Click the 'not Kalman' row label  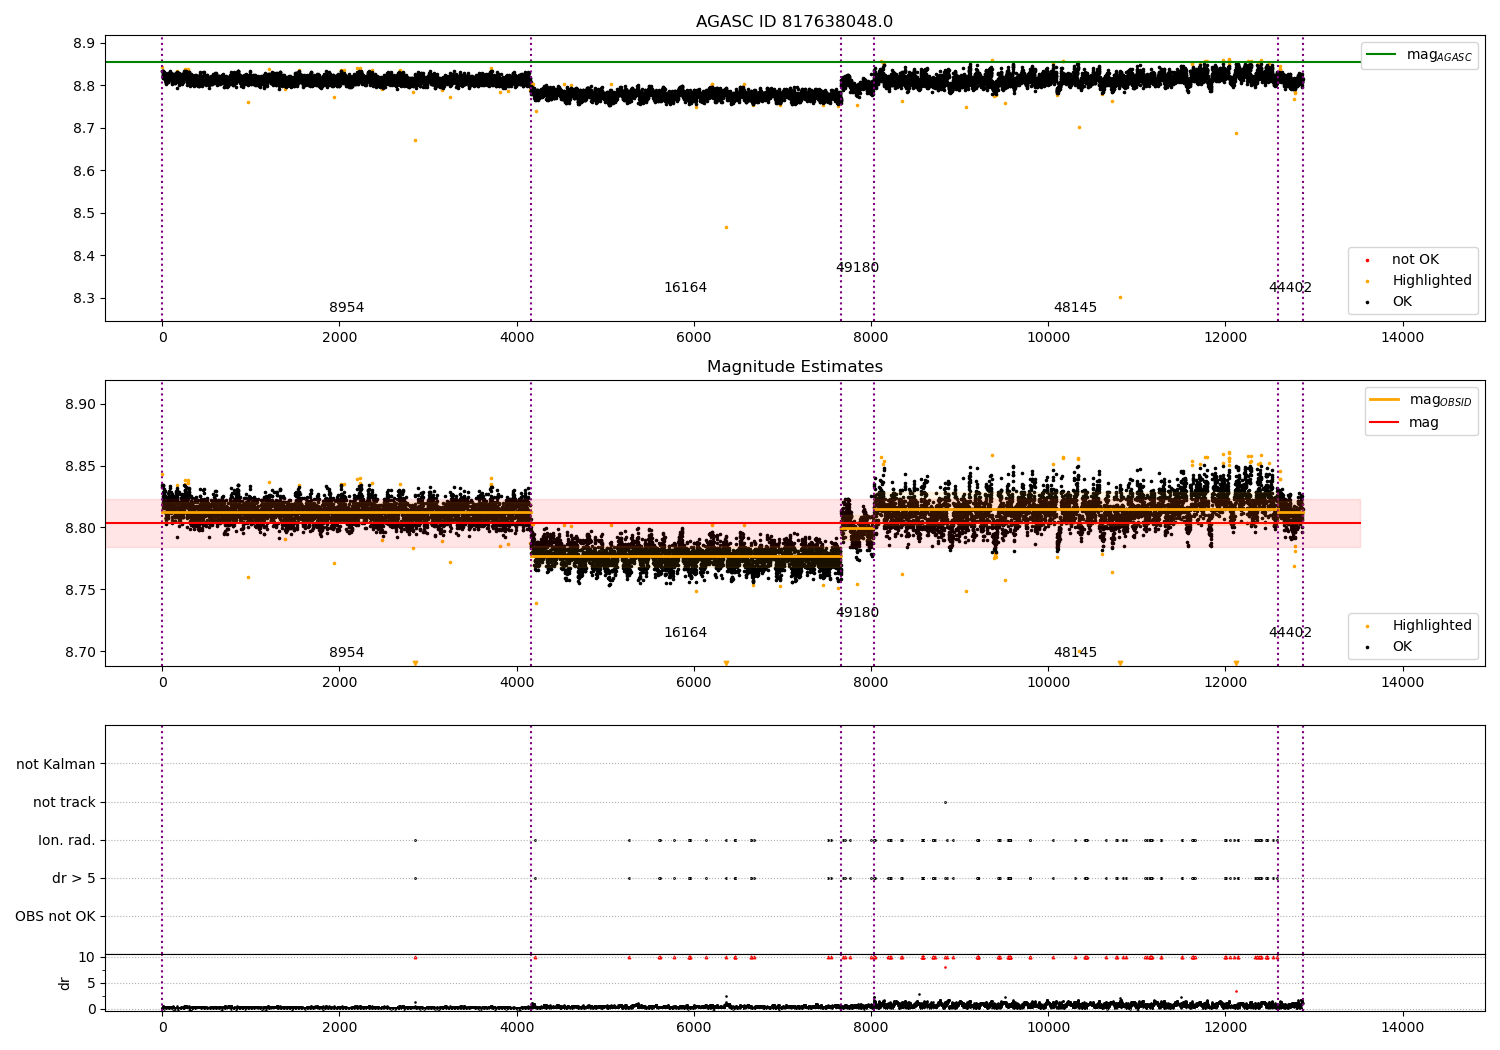(x=56, y=765)
